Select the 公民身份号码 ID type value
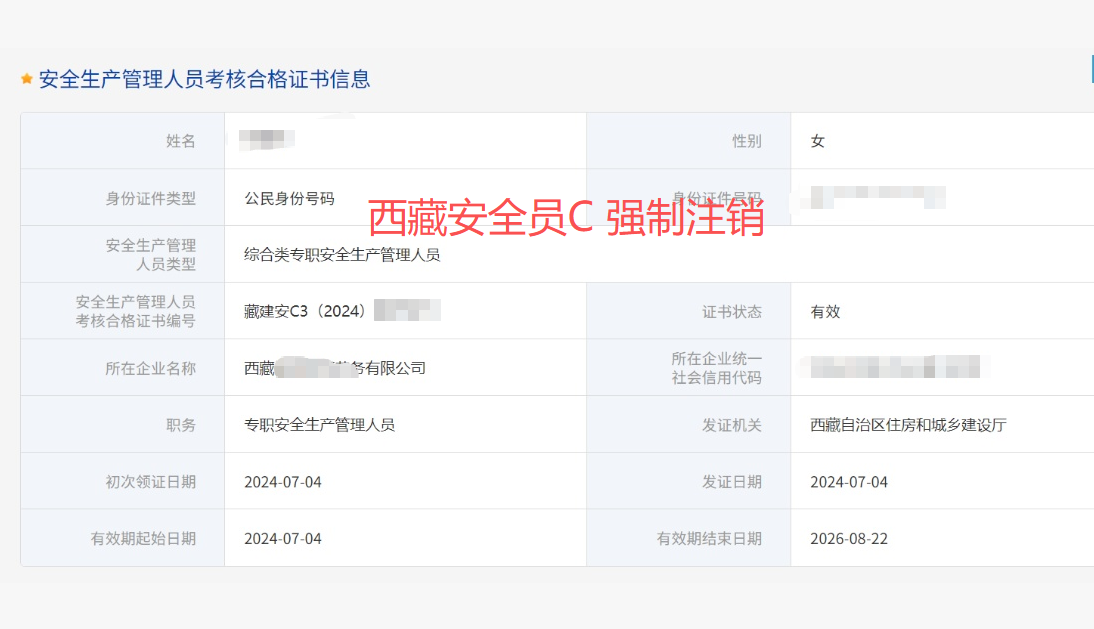Viewport: 1094px width, 629px height. click(x=289, y=198)
